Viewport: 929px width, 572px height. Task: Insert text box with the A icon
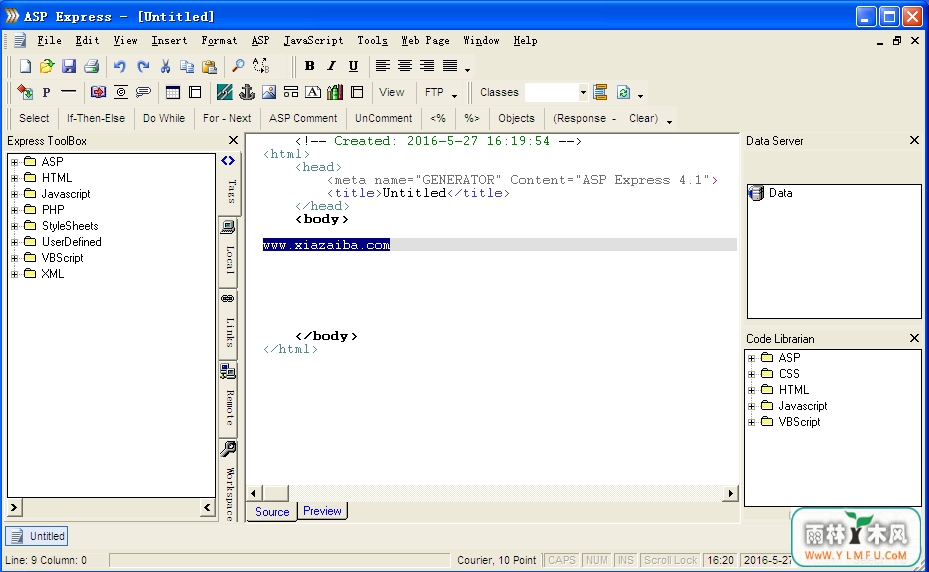tap(313, 92)
